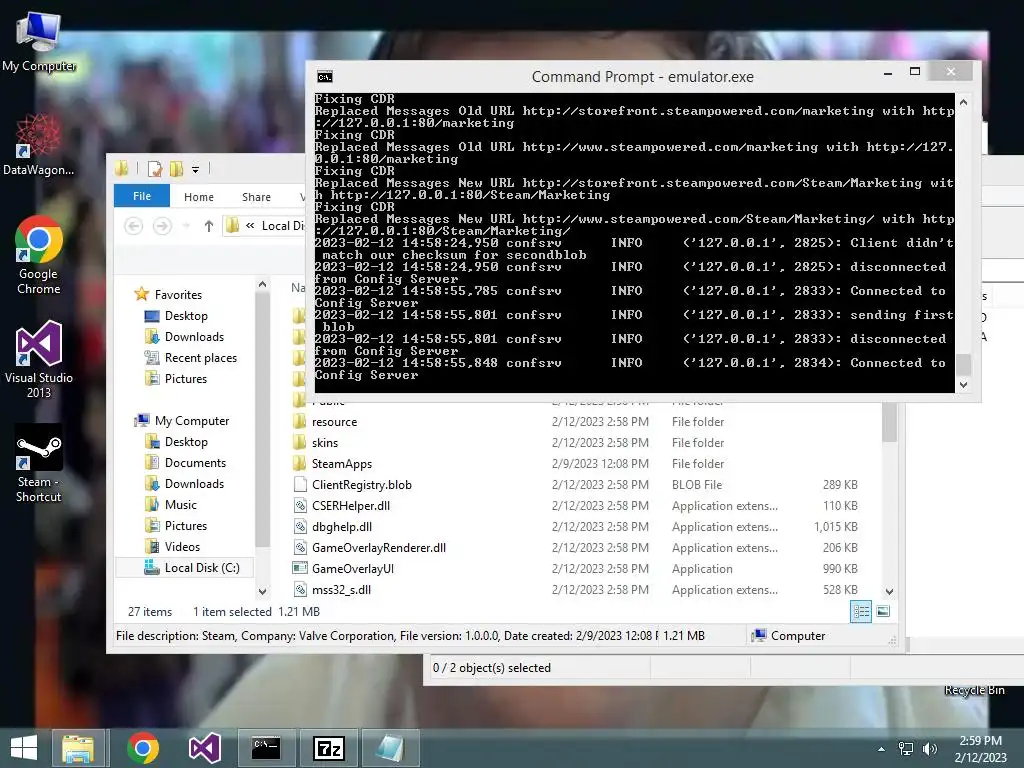Open My Computer desktop icon

pos(39,42)
